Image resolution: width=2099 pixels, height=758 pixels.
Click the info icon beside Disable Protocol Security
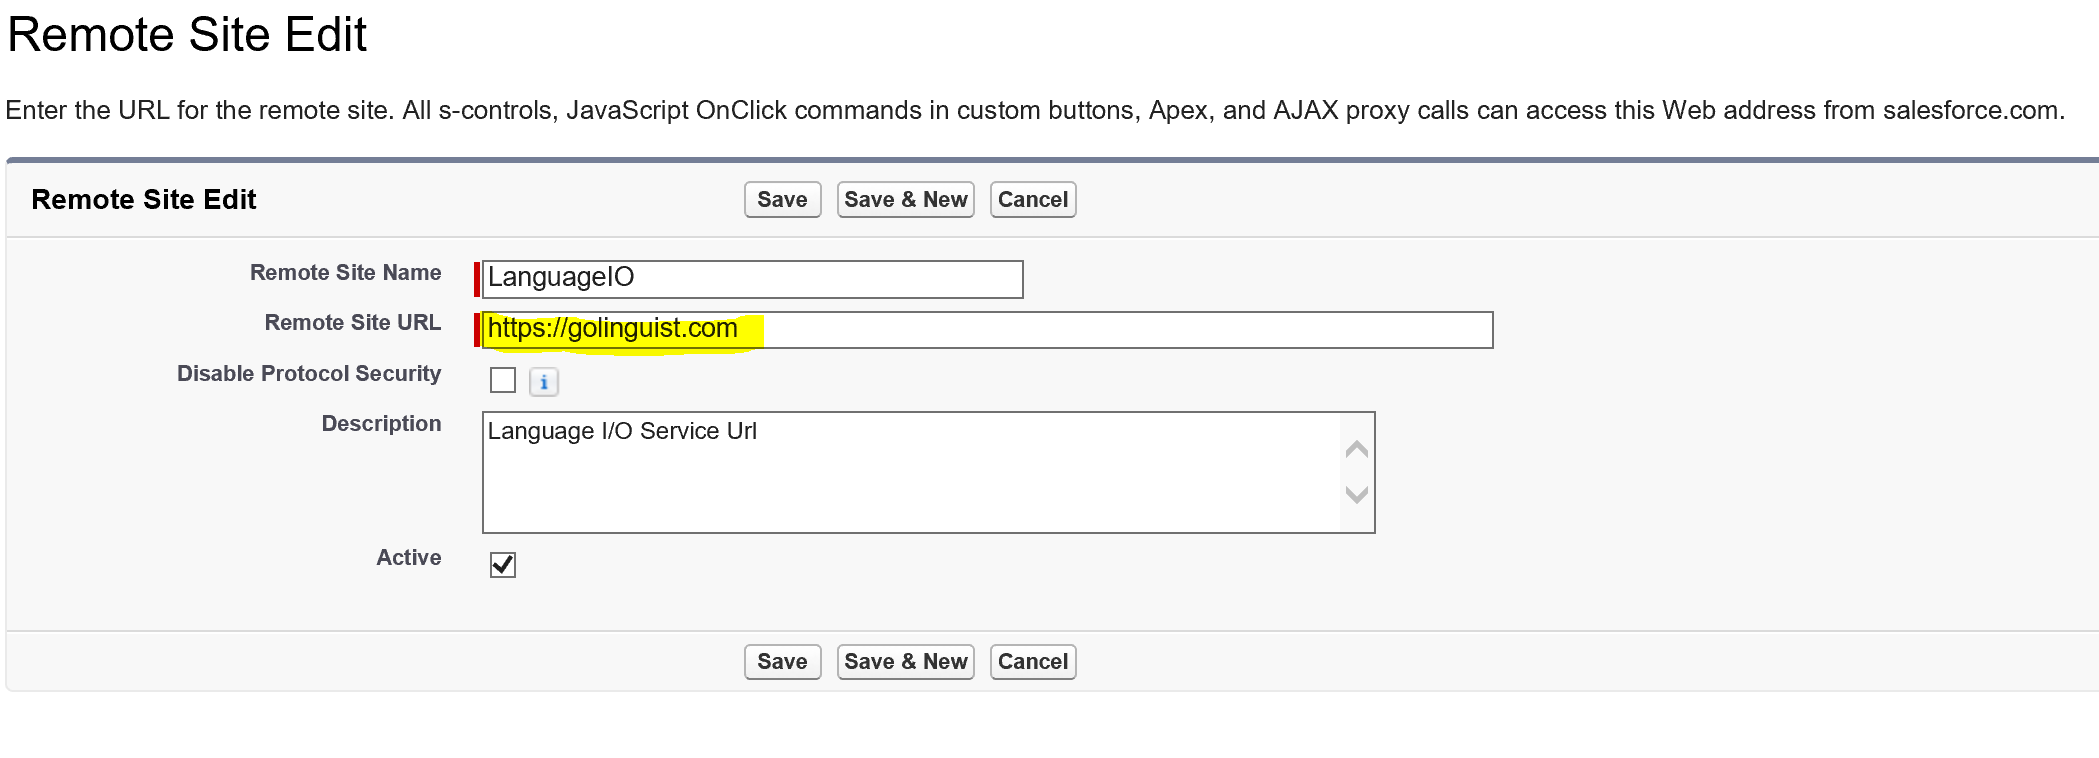[543, 382]
